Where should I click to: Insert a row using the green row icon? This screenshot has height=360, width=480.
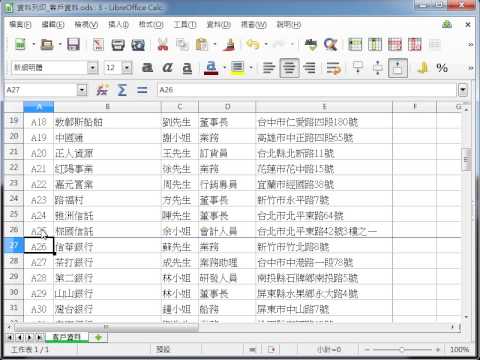(x=355, y=44)
